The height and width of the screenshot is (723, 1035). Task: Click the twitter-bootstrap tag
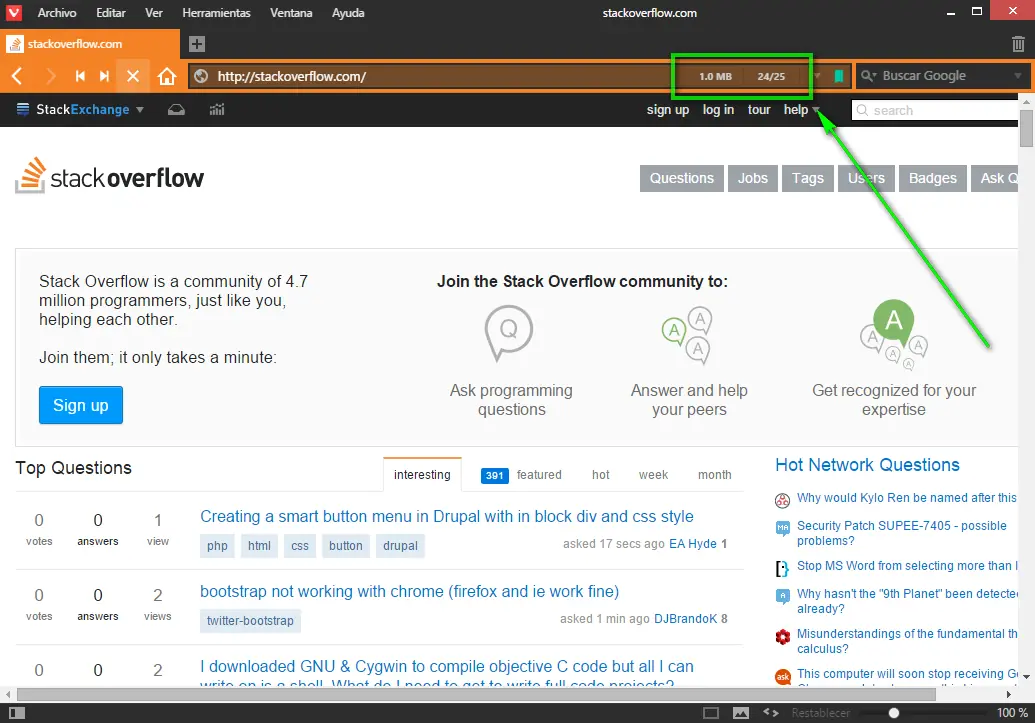click(250, 621)
